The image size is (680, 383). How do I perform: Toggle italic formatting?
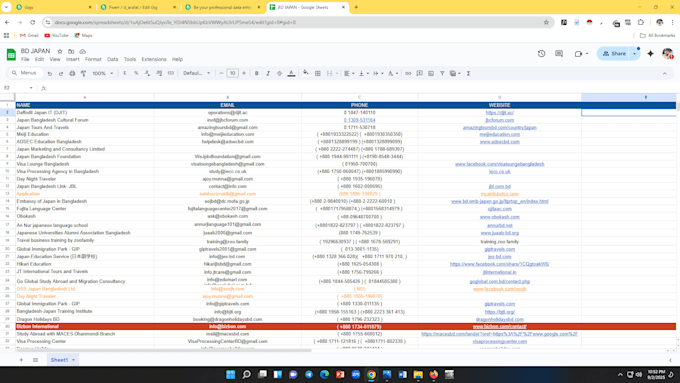click(268, 73)
